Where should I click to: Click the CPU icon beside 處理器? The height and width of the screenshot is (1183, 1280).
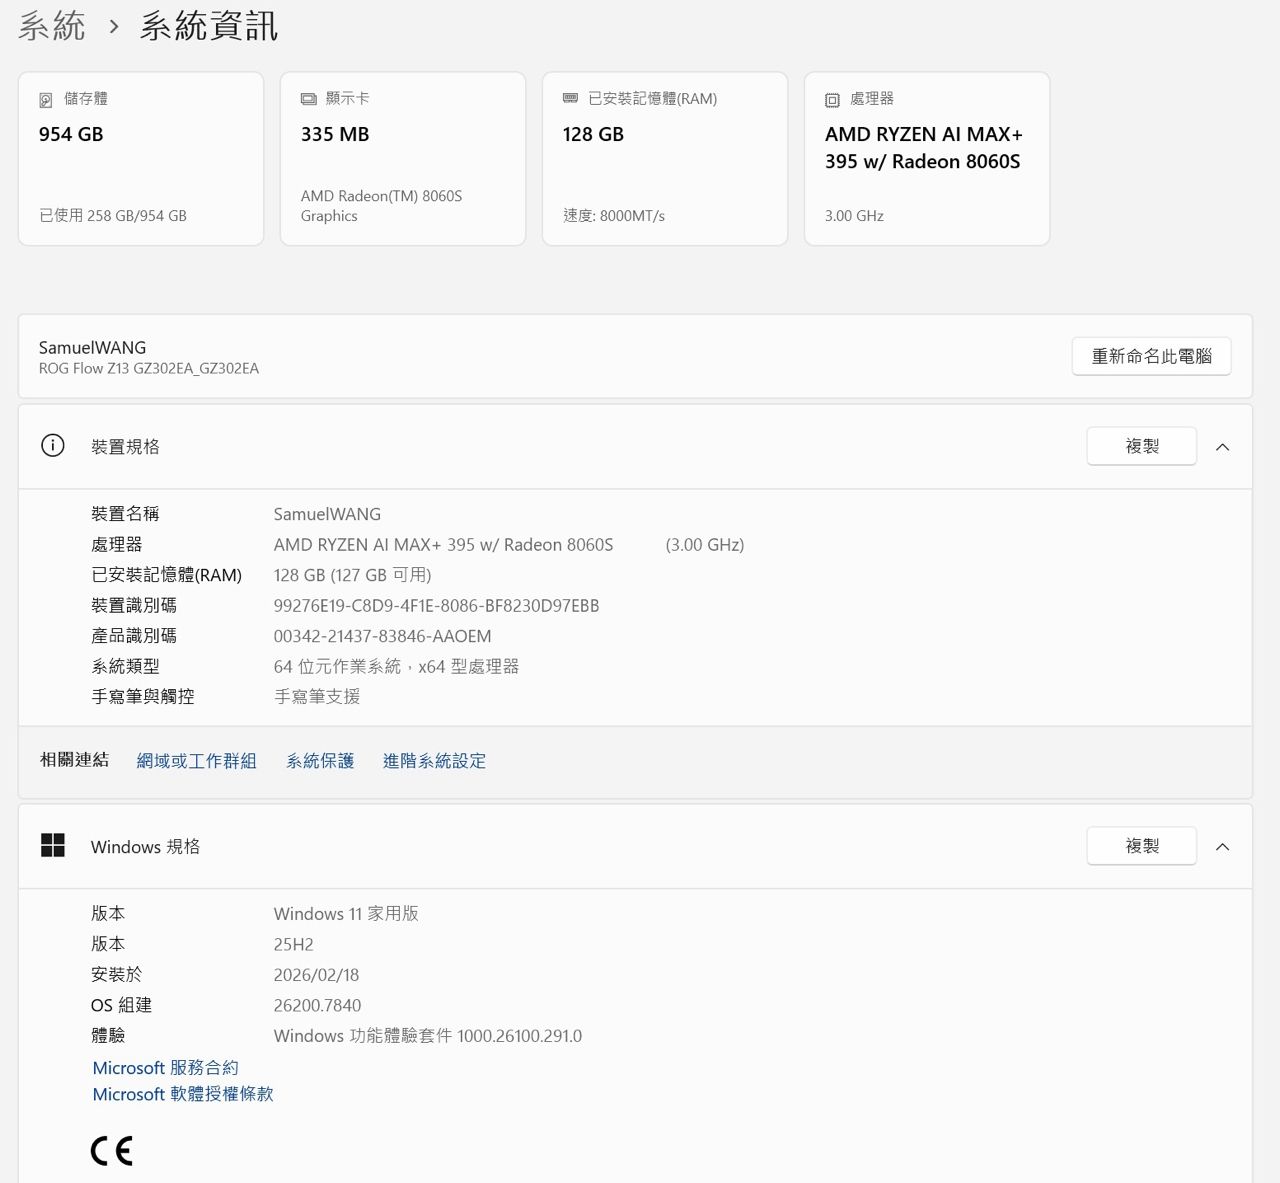[x=832, y=100]
